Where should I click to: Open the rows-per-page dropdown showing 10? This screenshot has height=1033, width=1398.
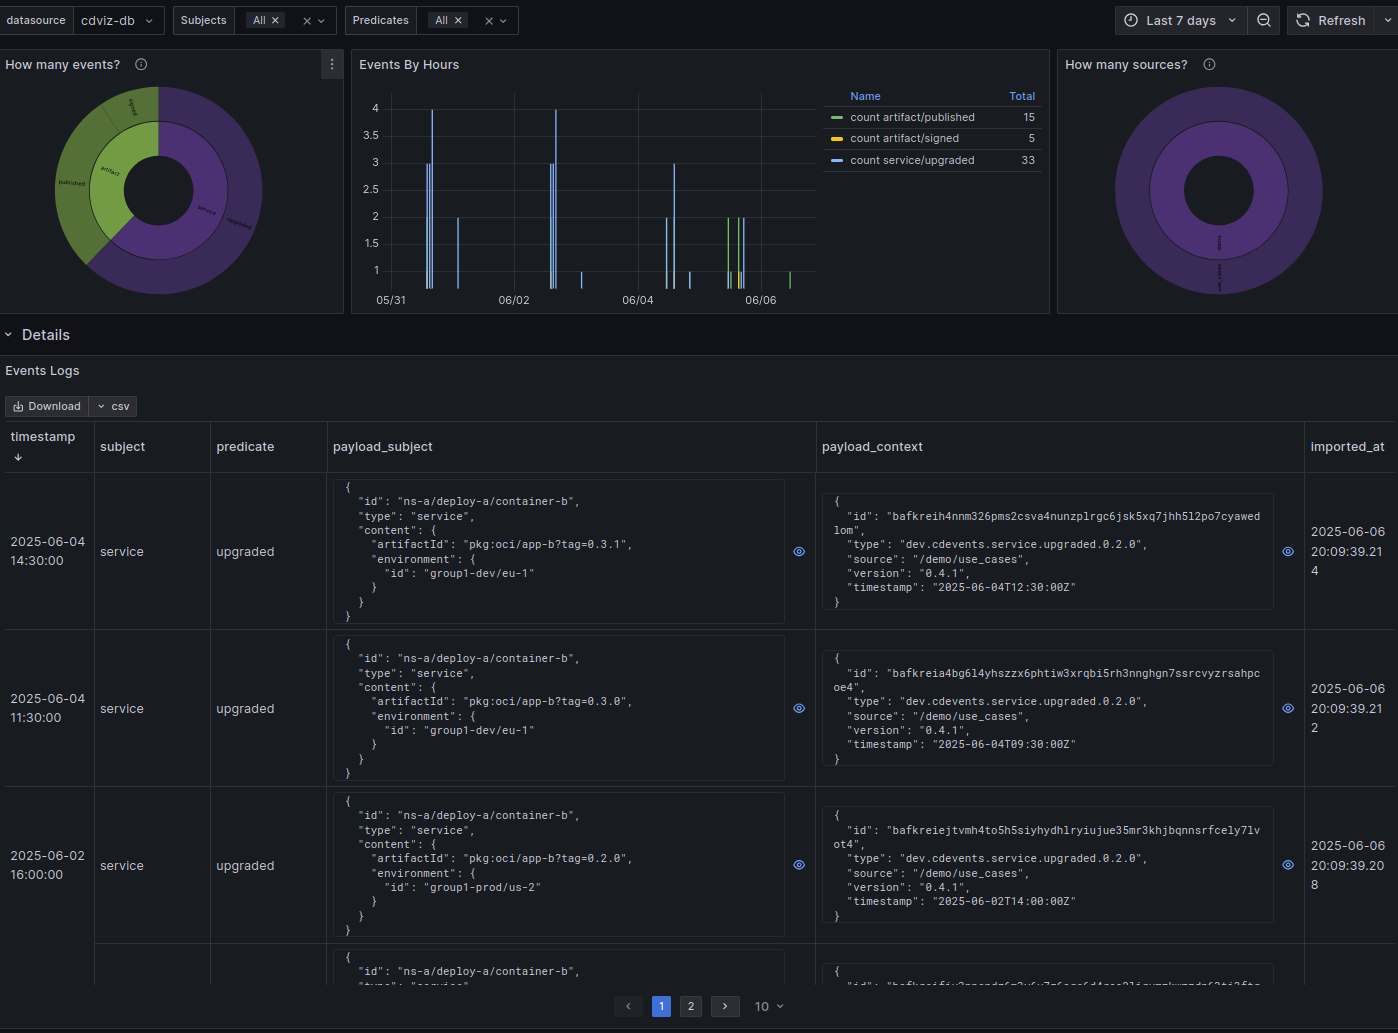[768, 1006]
